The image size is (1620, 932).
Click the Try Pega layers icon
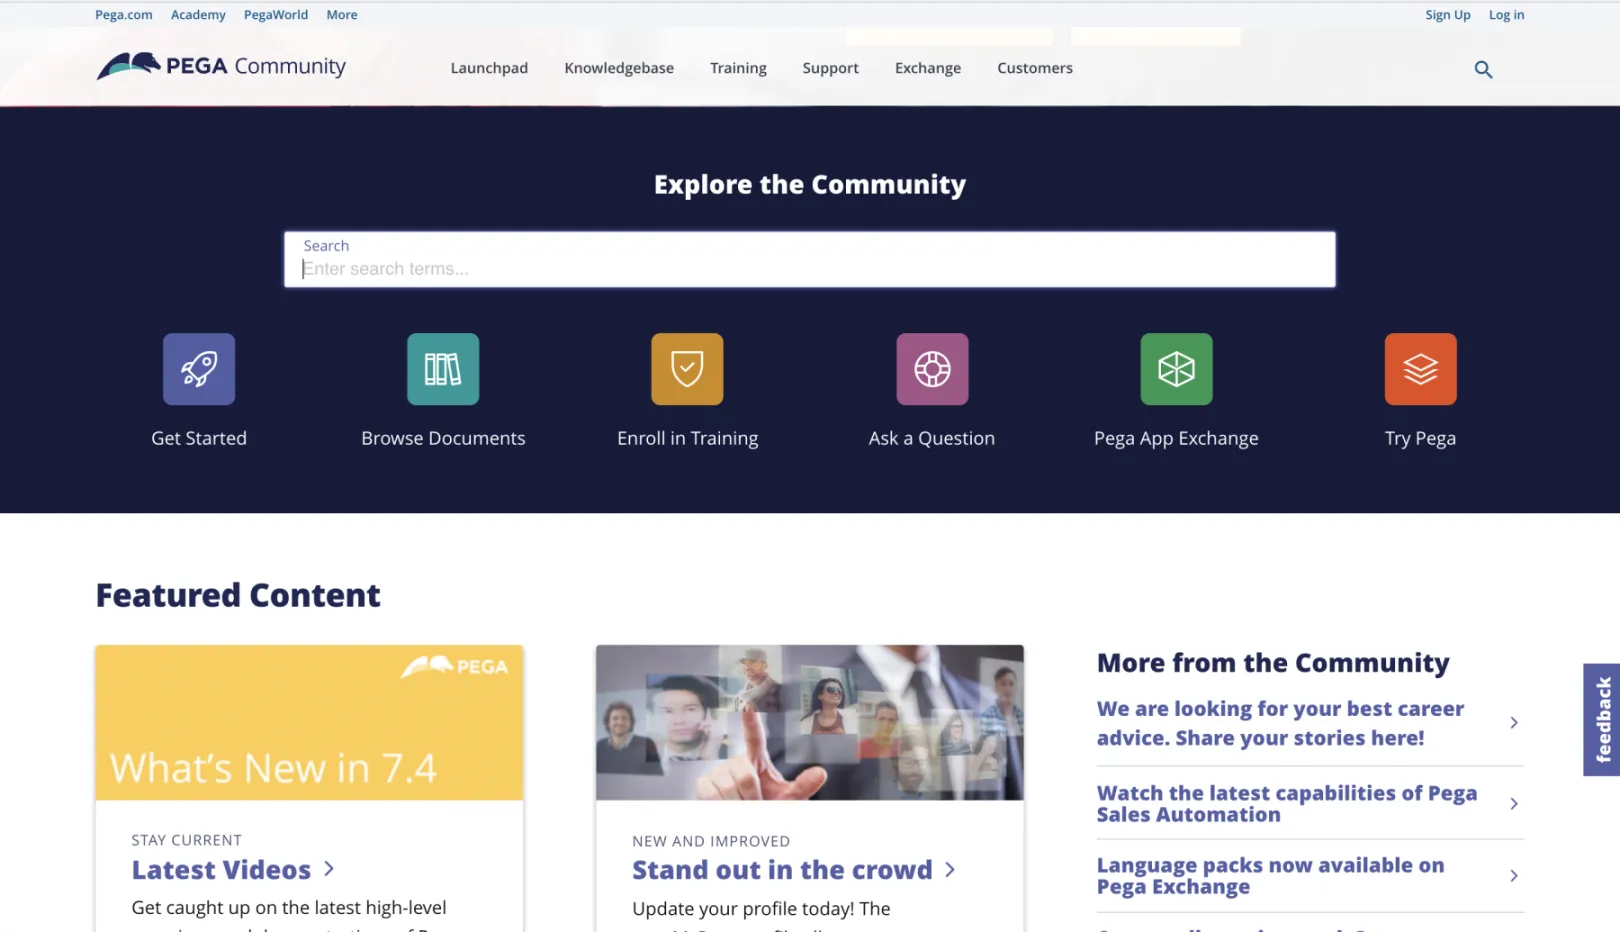(1420, 369)
